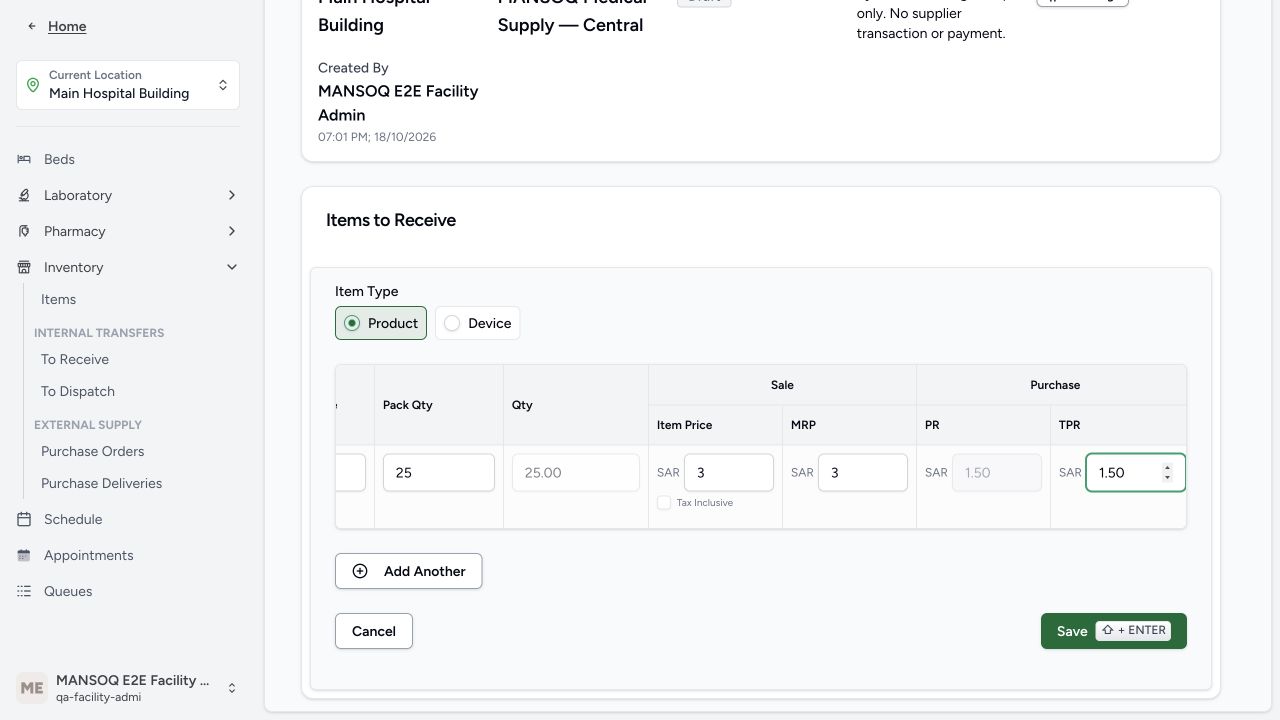Click the ME user avatar
The image size is (1280, 720).
click(32, 688)
